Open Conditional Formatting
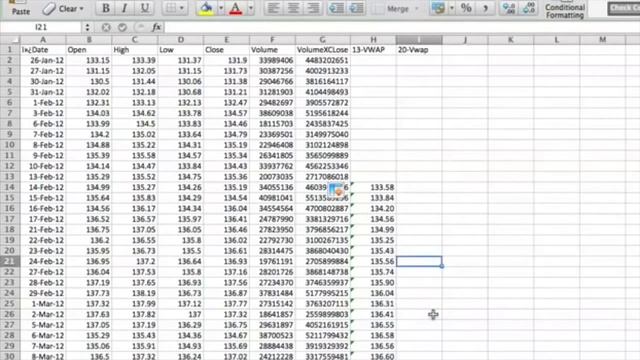The height and width of the screenshot is (360, 640). (565, 10)
